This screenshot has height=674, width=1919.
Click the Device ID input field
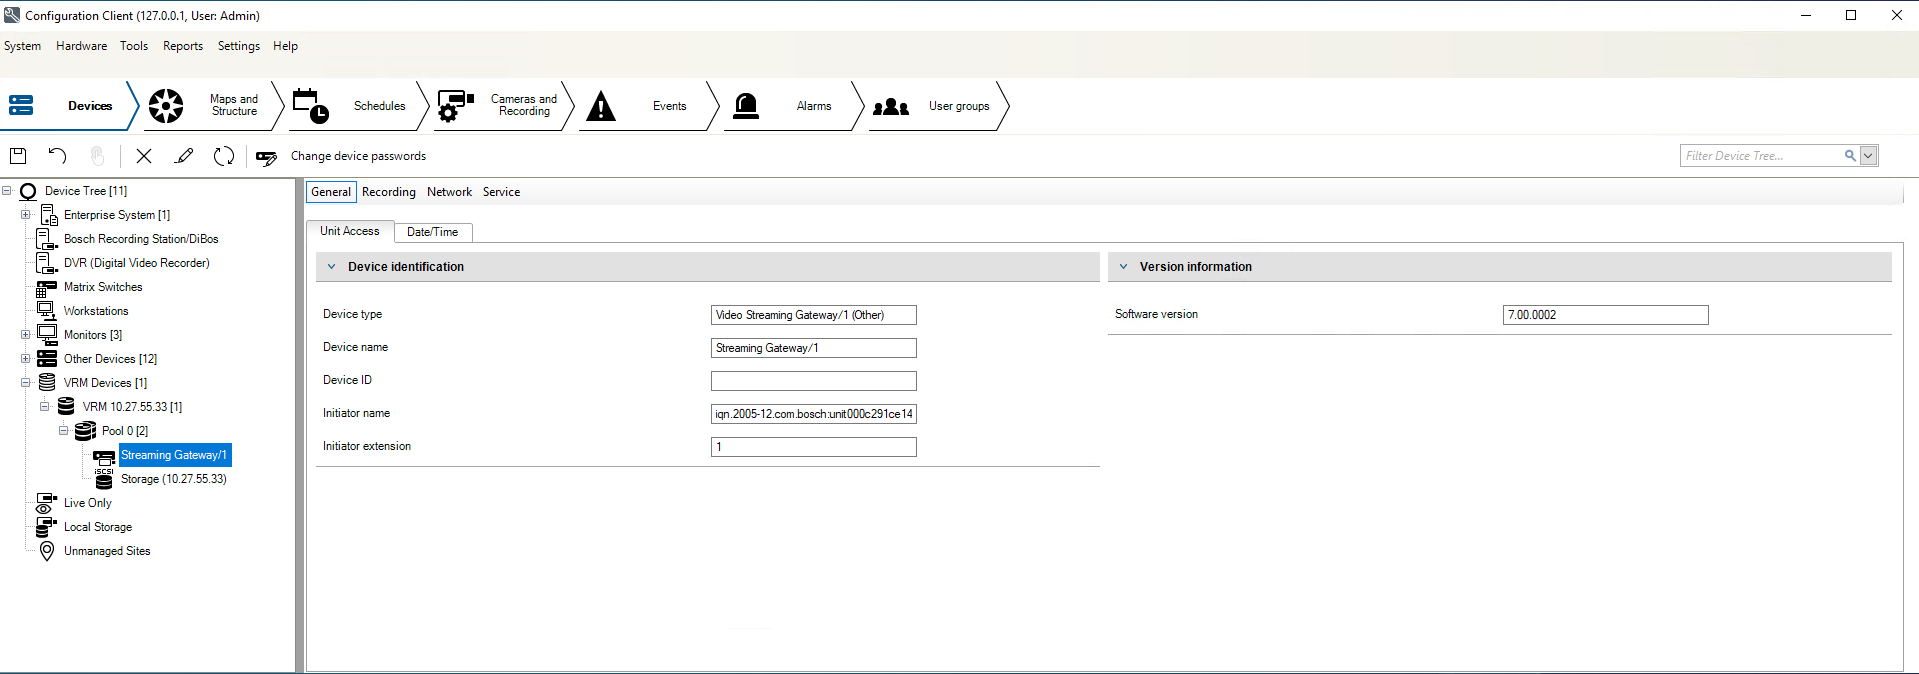click(813, 381)
